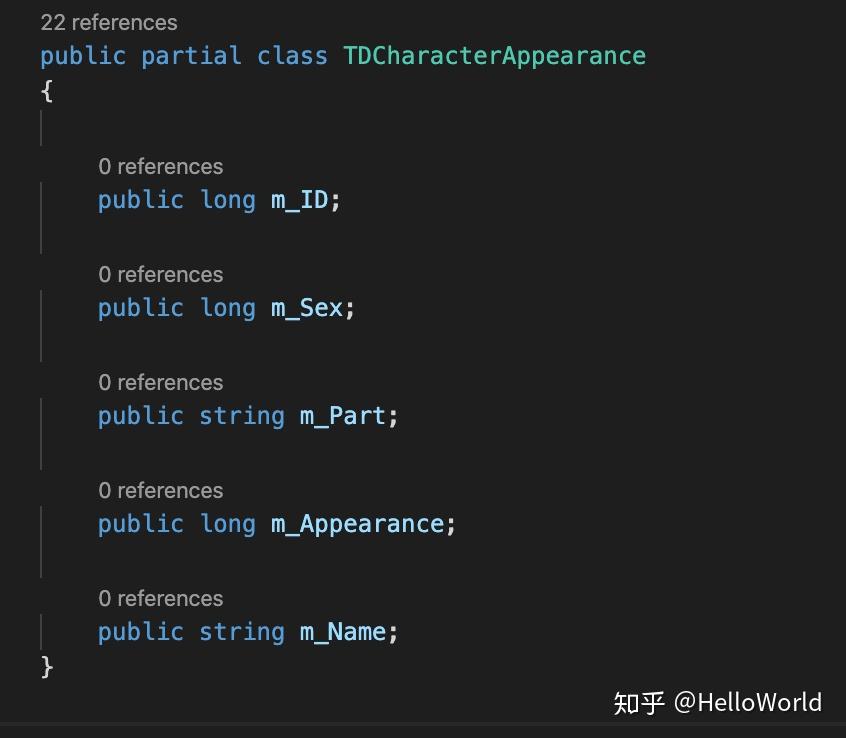The image size is (846, 738).
Task: Click the class keyword
Action: click(292, 56)
